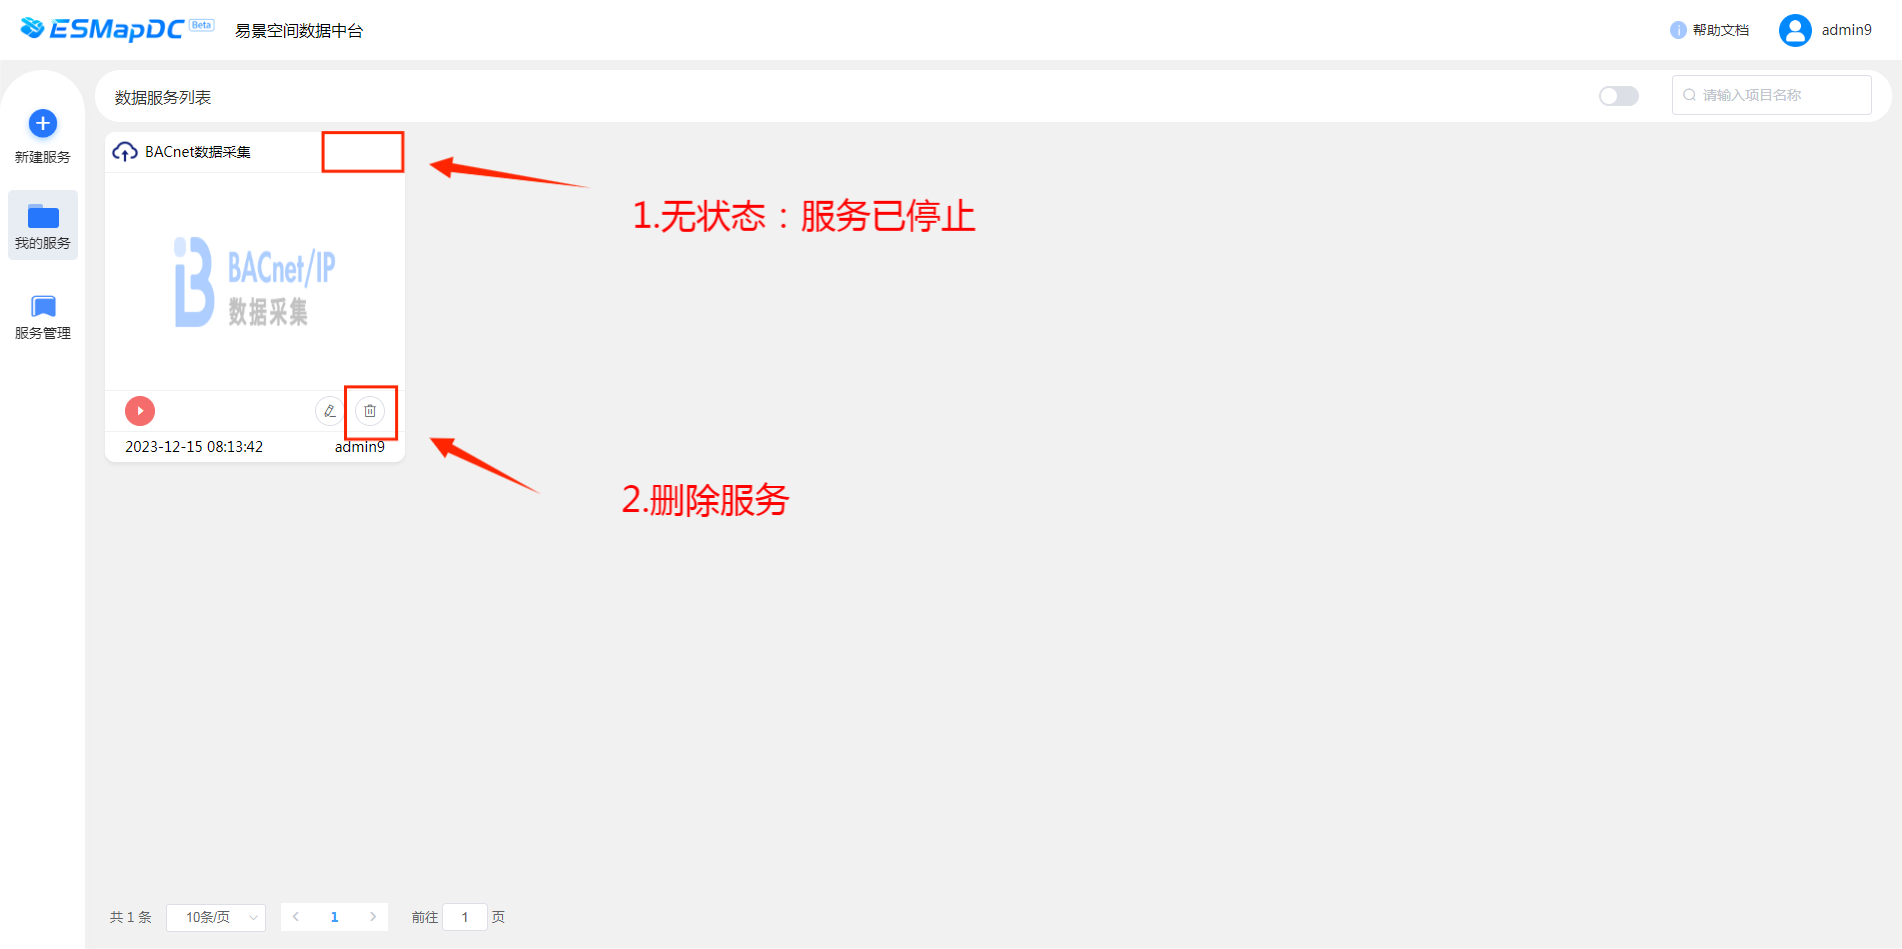Open 我的服务 folder icon in sidebar
Image resolution: width=1902 pixels, height=949 pixels.
(43, 216)
